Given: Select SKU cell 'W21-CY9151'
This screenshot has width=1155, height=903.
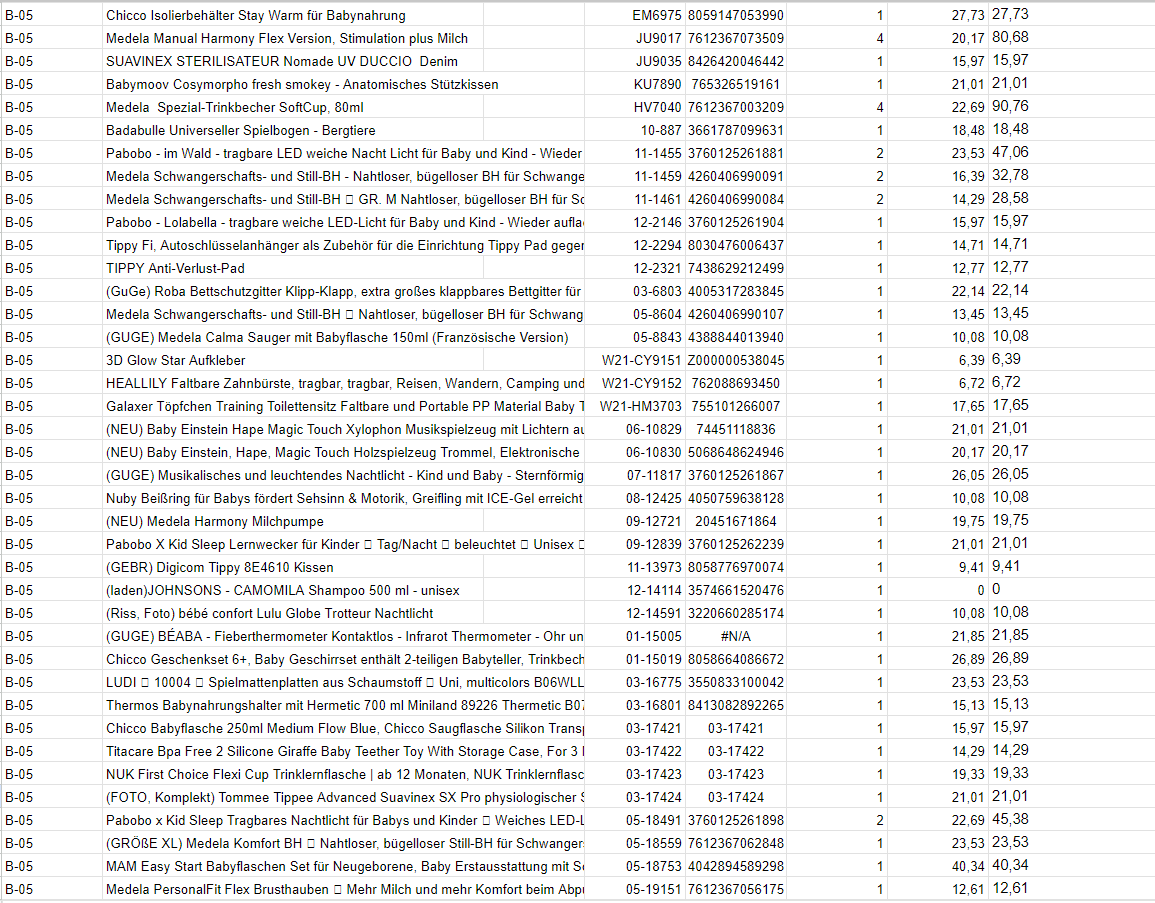Looking at the screenshot, I should 635,360.
